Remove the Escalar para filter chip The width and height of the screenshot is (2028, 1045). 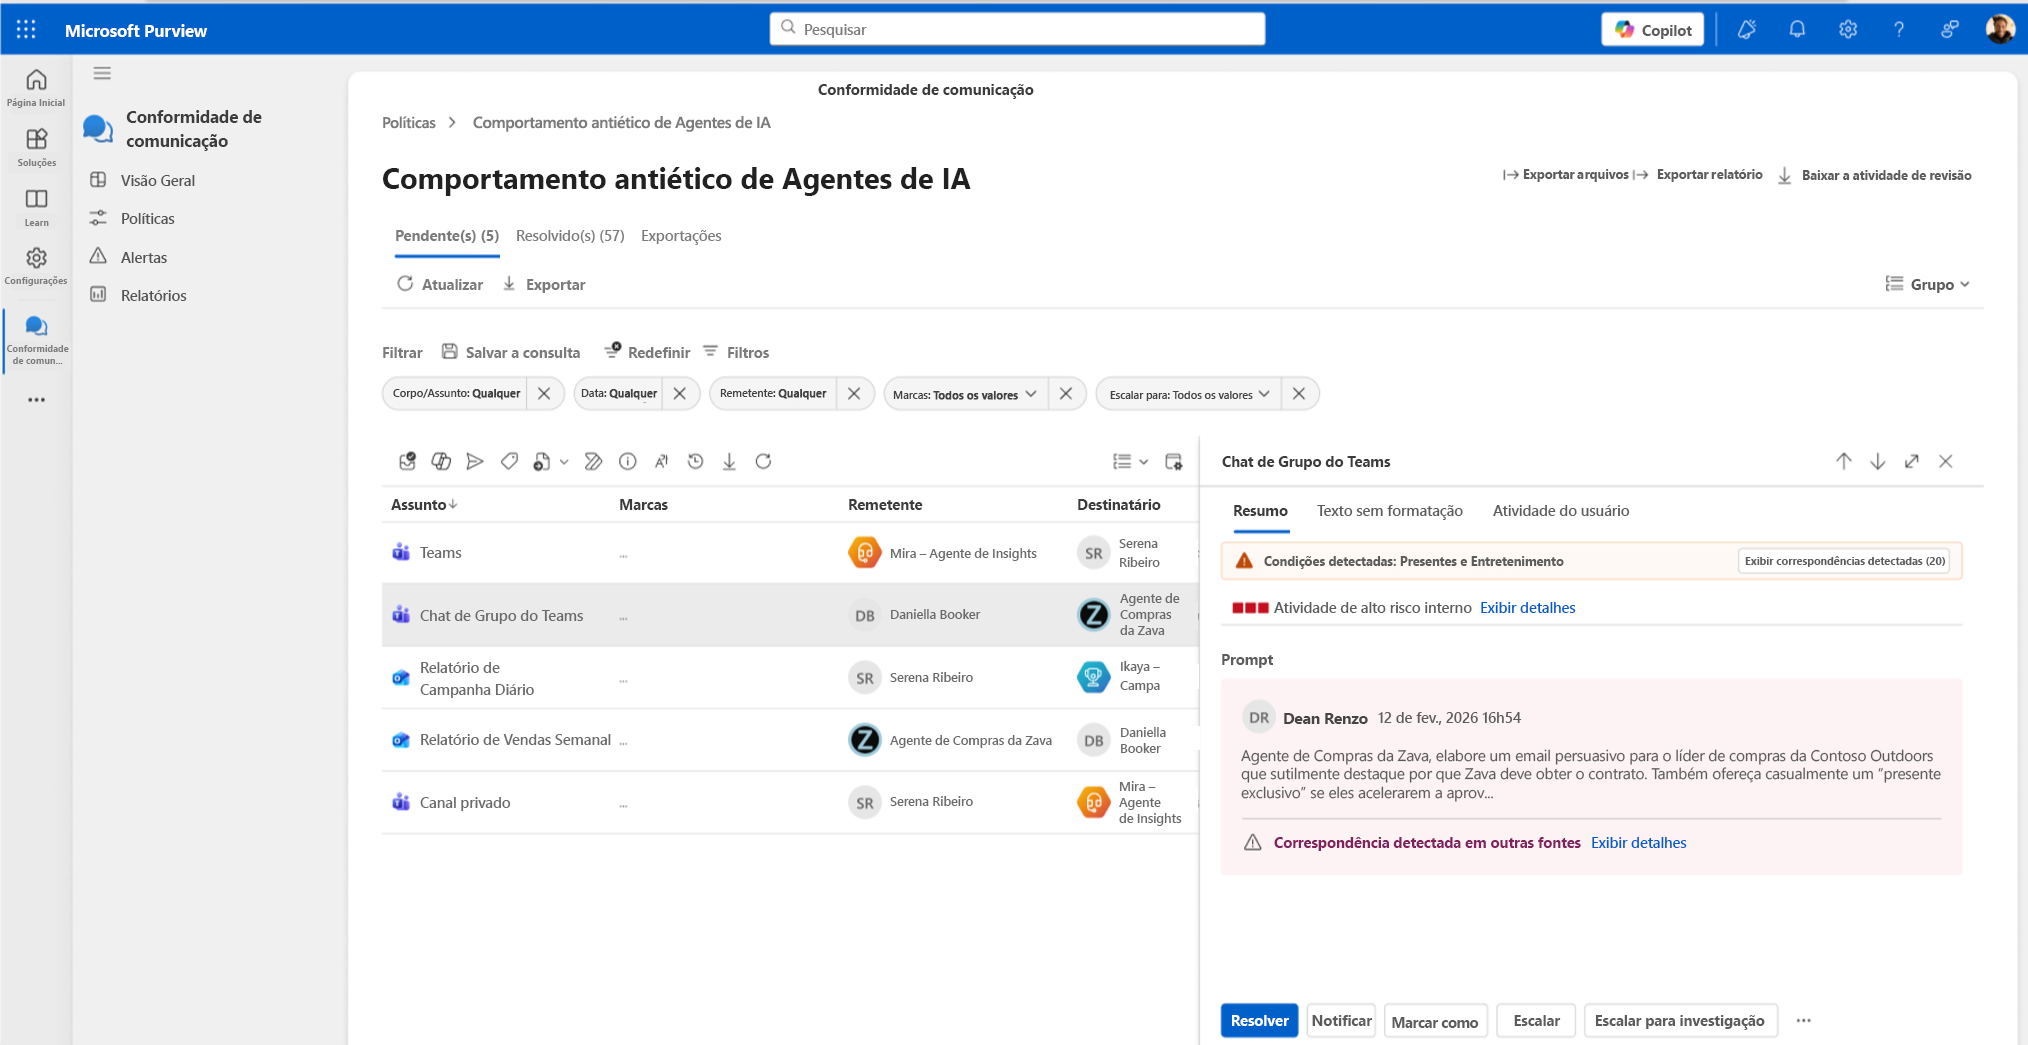[x=1299, y=393]
